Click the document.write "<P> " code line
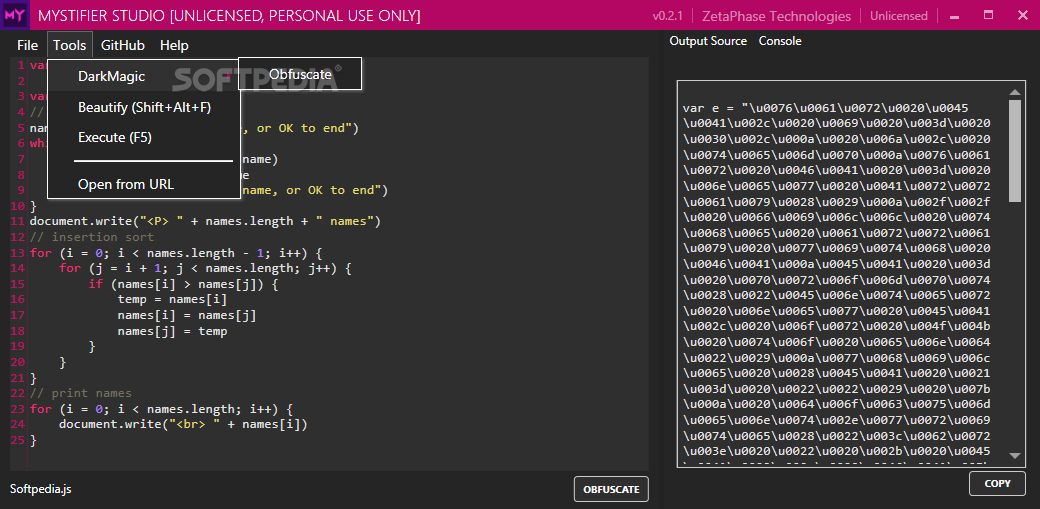Viewport: 1040px width, 509px height. (x=205, y=221)
